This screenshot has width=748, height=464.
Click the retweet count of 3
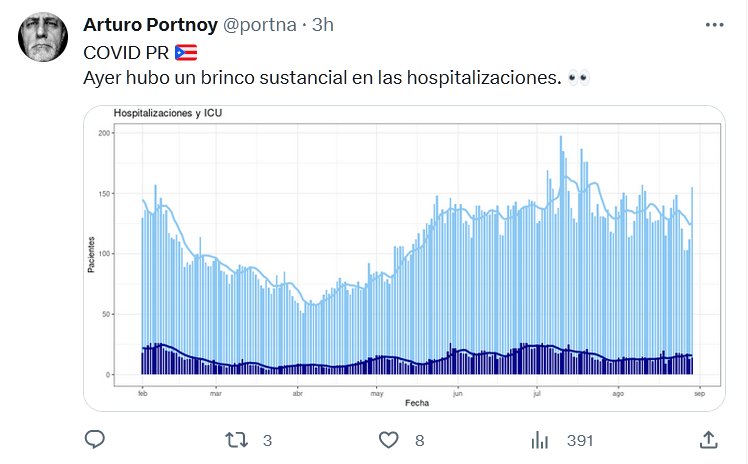pyautogui.click(x=267, y=440)
